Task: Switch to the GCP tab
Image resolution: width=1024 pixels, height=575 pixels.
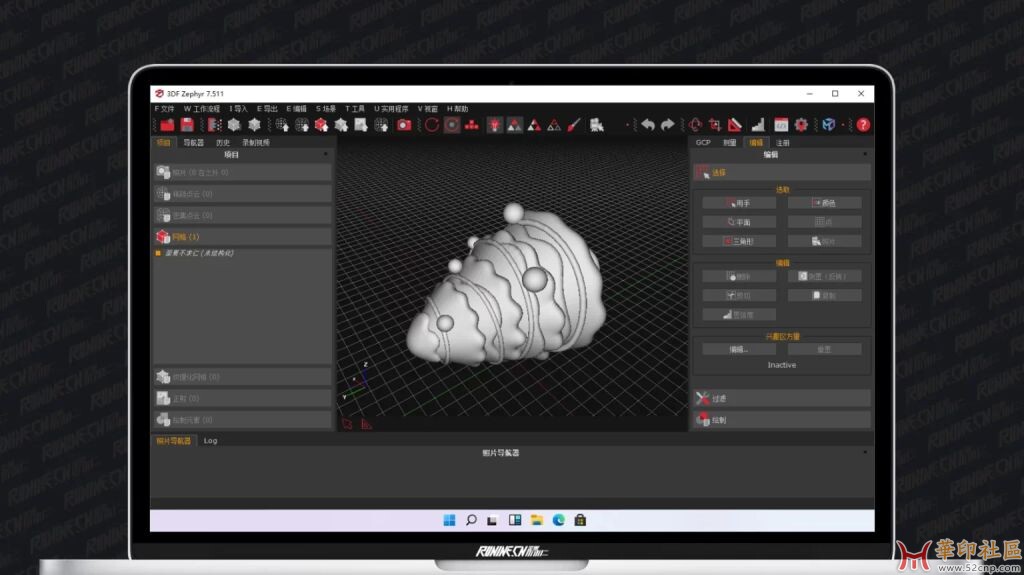Action: click(x=703, y=142)
